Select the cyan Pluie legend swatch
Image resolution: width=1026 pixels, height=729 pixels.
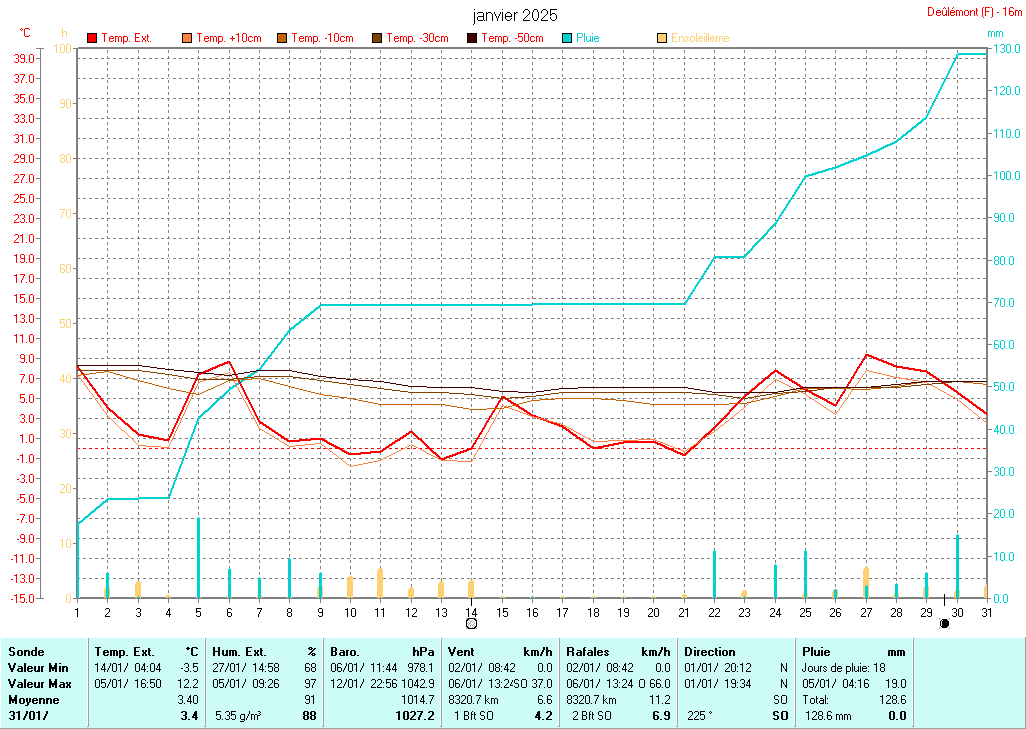coord(567,38)
